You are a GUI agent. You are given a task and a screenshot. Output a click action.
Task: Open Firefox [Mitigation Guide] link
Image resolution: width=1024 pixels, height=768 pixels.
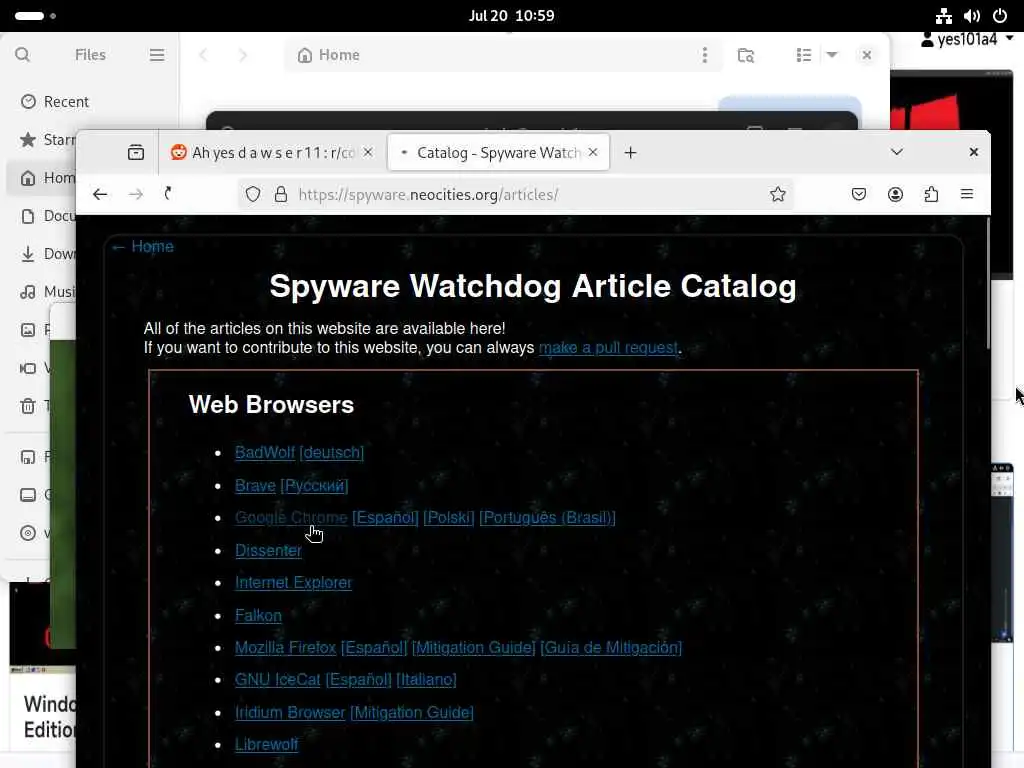[x=473, y=647]
